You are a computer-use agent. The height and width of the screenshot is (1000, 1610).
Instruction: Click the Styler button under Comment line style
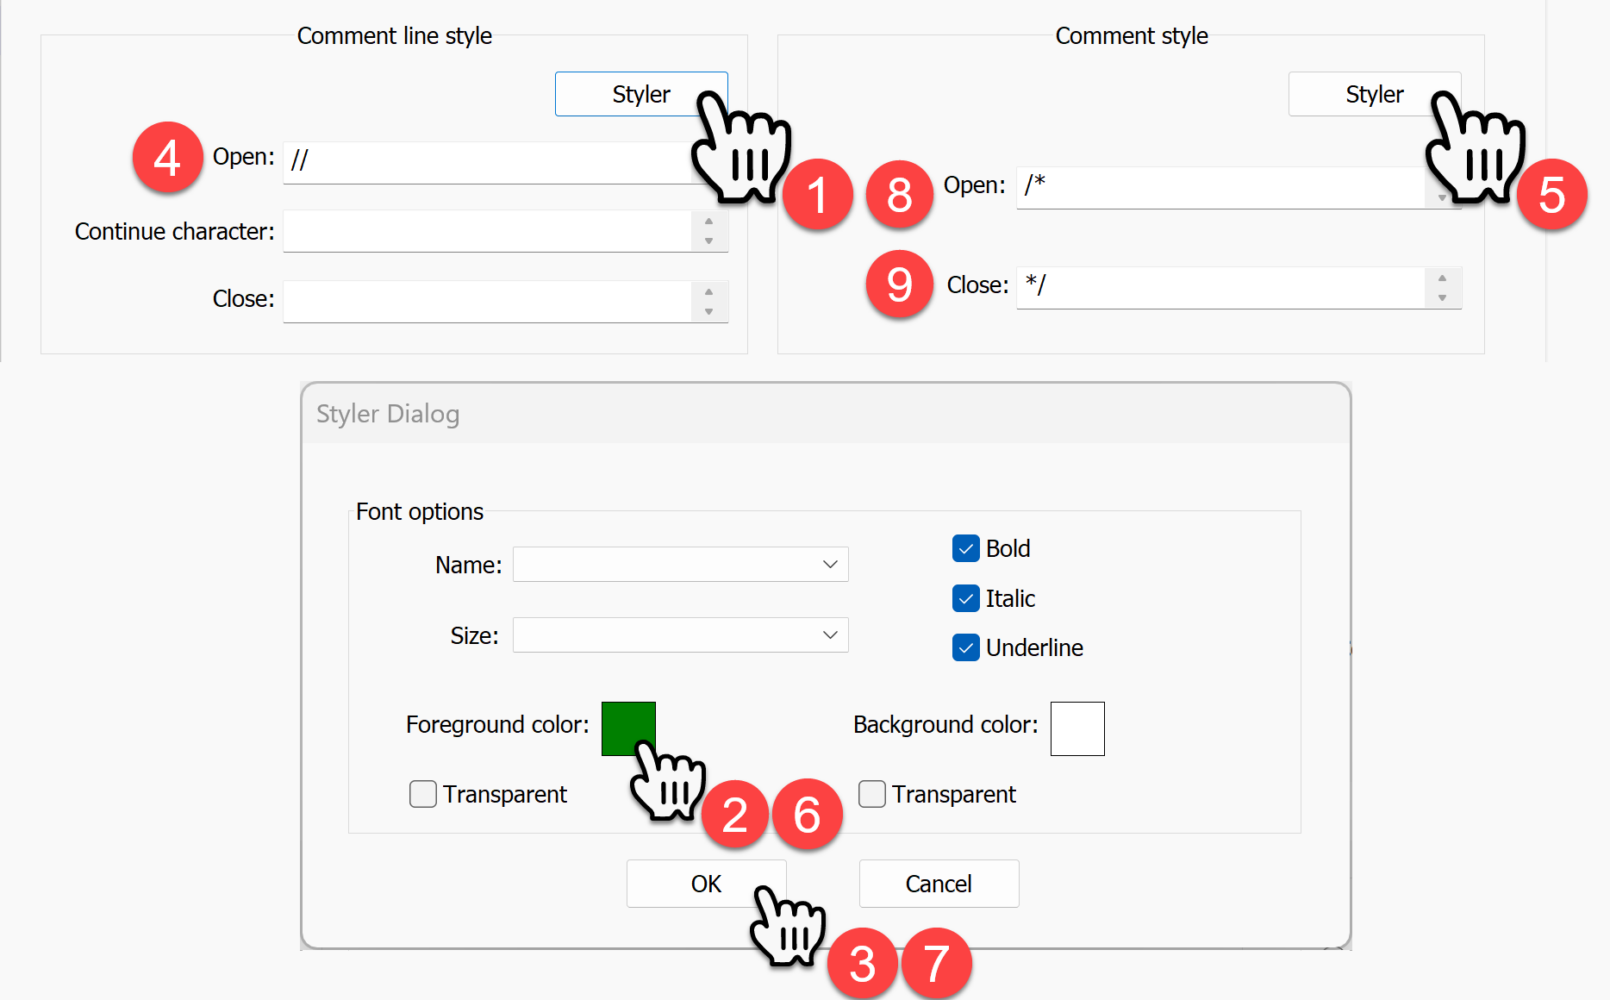pos(640,94)
